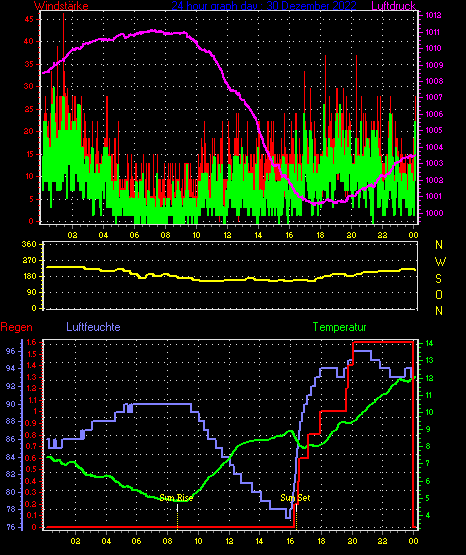Click pressure axis value 1003
Viewport: 466px width, 555px height.
click(x=433, y=163)
